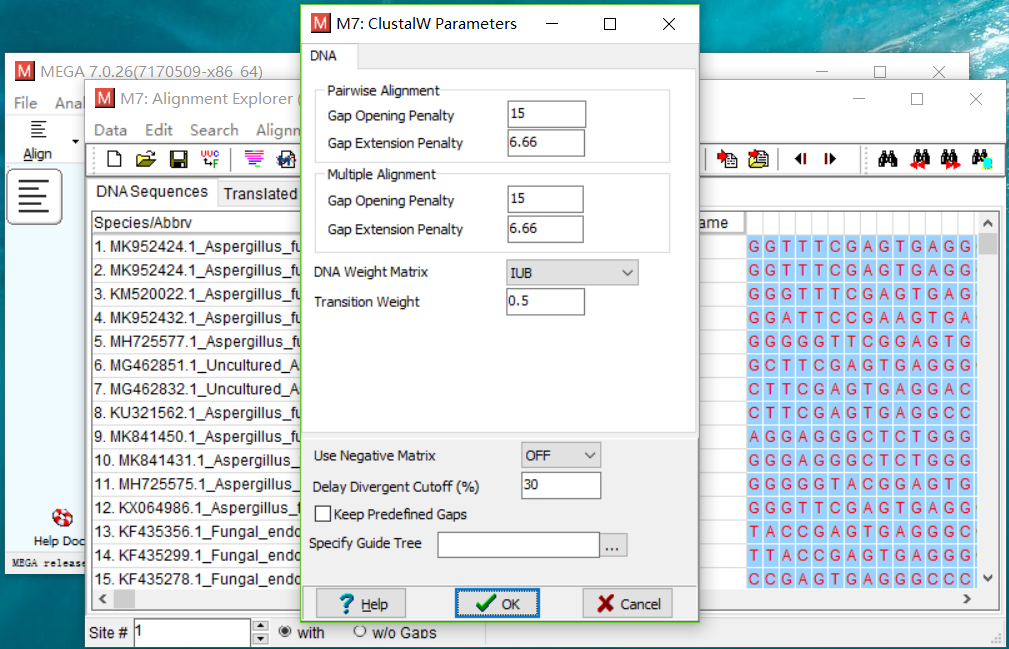This screenshot has height=649, width=1009.
Task: Click the Alignment Explorer title bar M icon
Action: tap(105, 98)
